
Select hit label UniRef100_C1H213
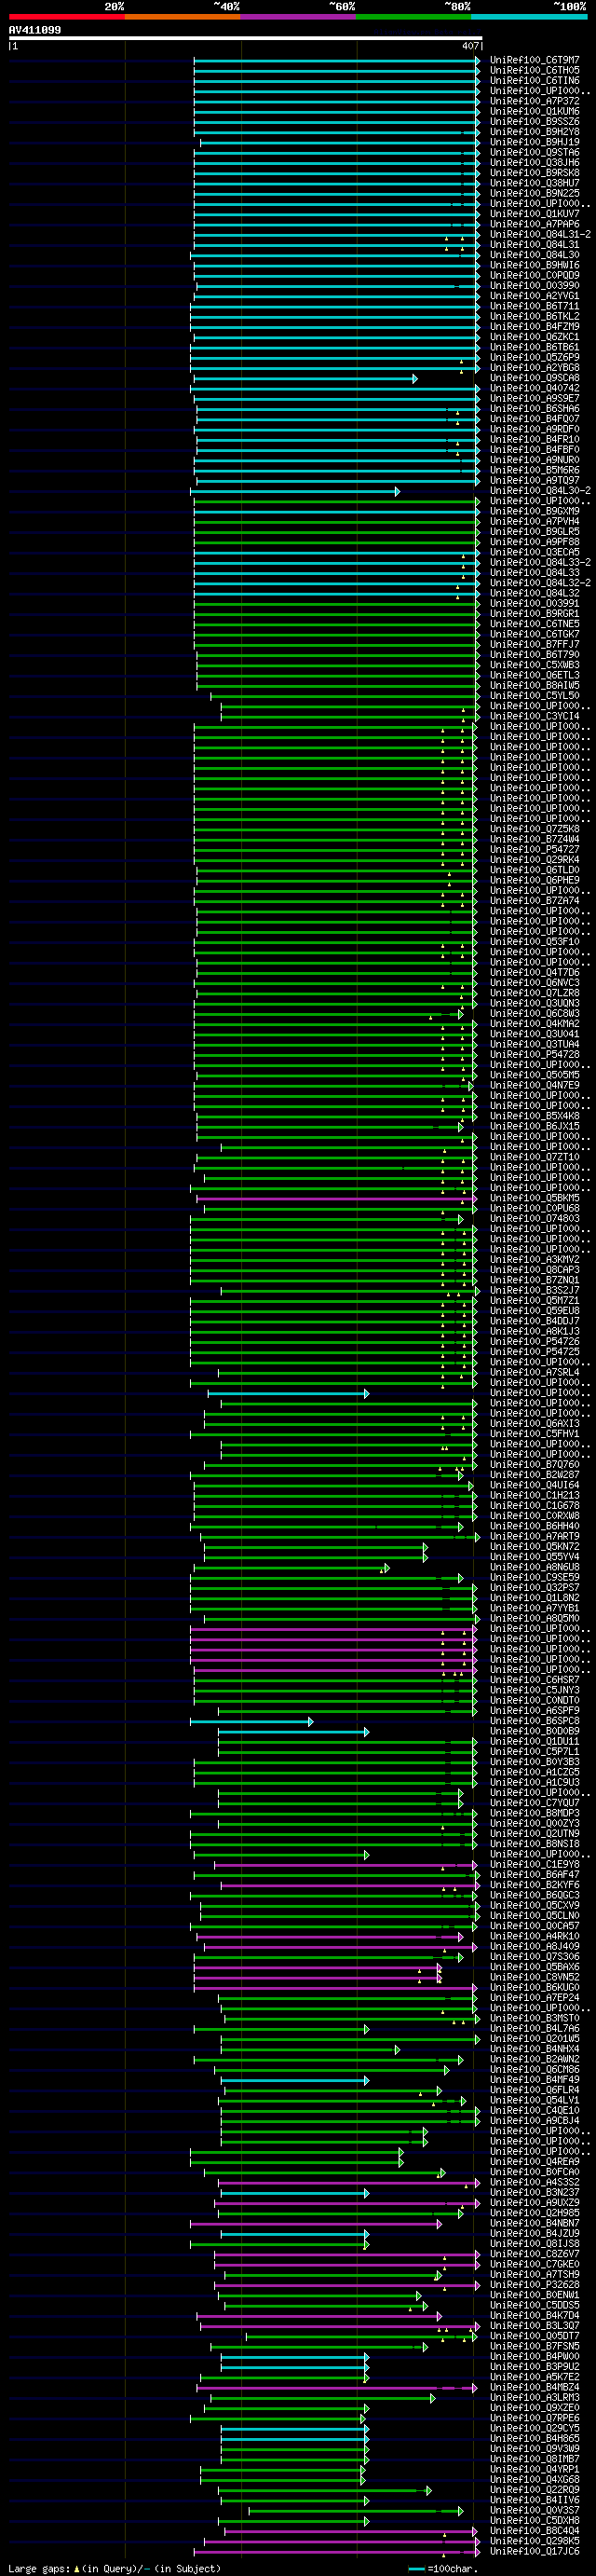point(534,1495)
